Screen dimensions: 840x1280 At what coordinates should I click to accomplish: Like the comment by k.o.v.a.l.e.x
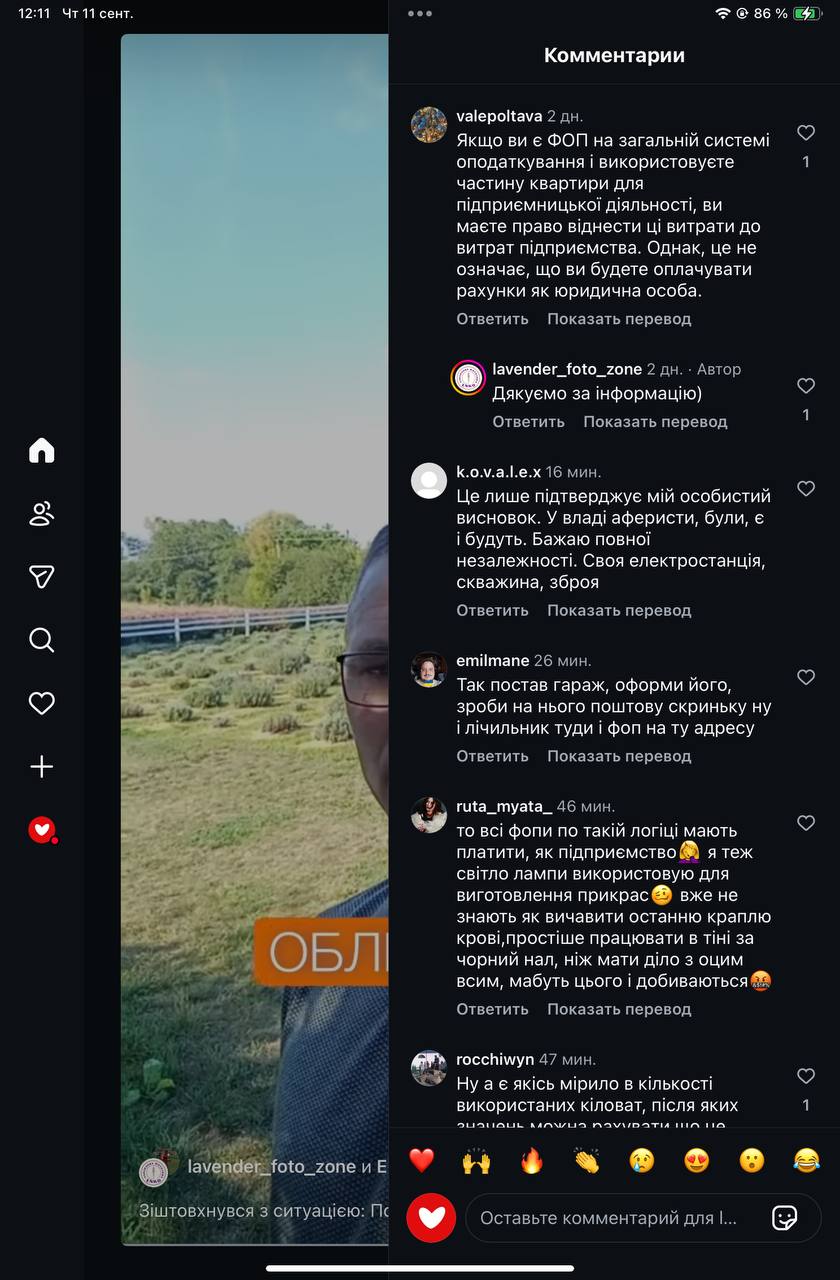point(806,488)
